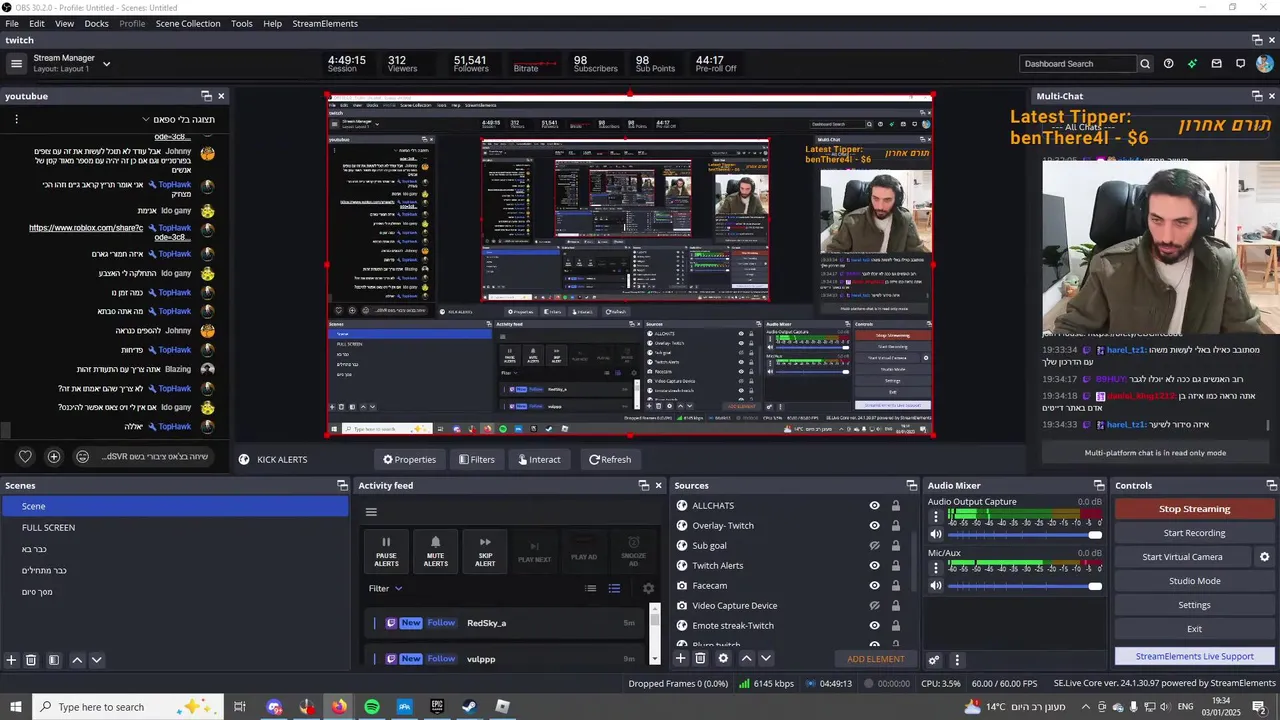This screenshot has width=1280, height=720.
Task: Open the Virtual Camera settings gear
Action: (x=1264, y=557)
